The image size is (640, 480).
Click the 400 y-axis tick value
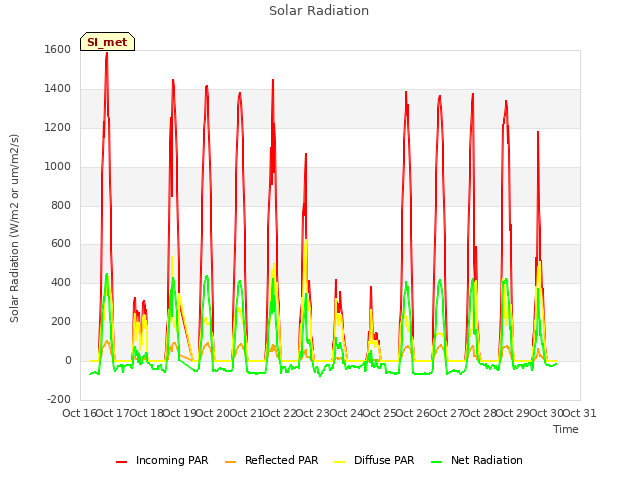pyautogui.click(x=61, y=282)
